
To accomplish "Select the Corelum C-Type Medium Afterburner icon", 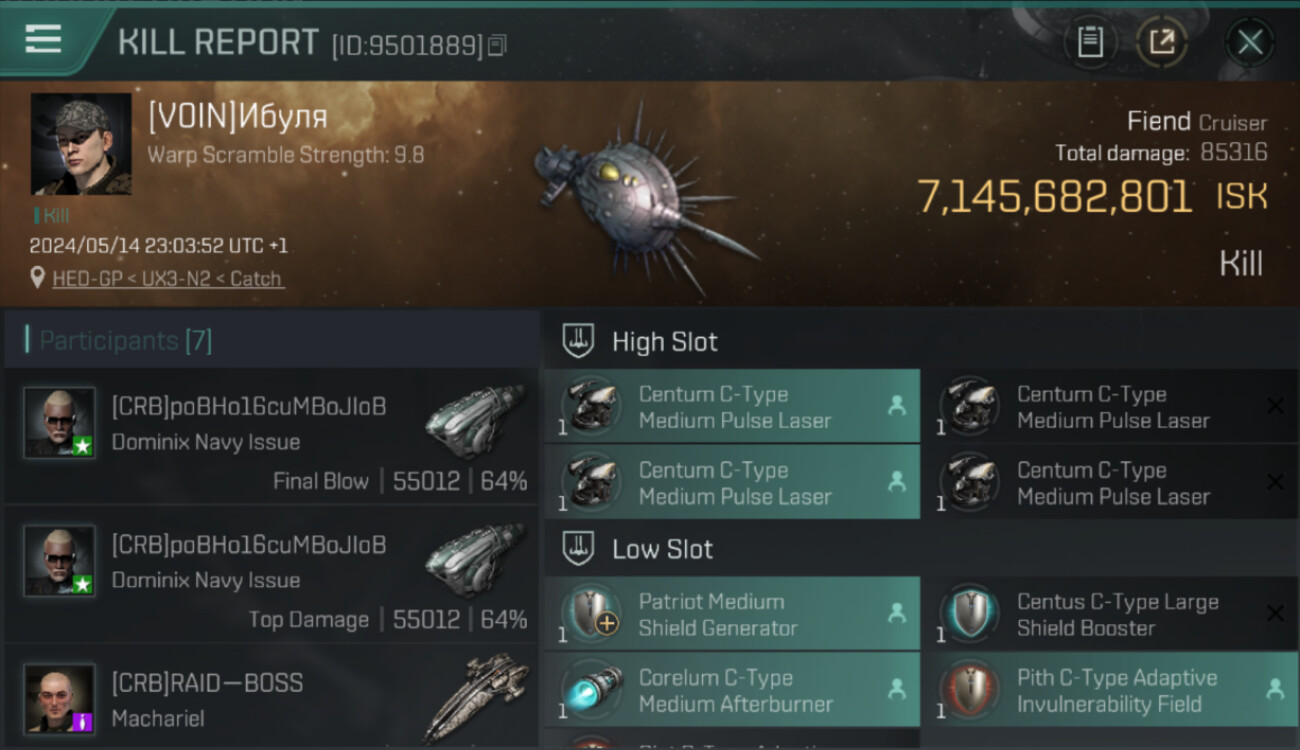I will [x=590, y=690].
